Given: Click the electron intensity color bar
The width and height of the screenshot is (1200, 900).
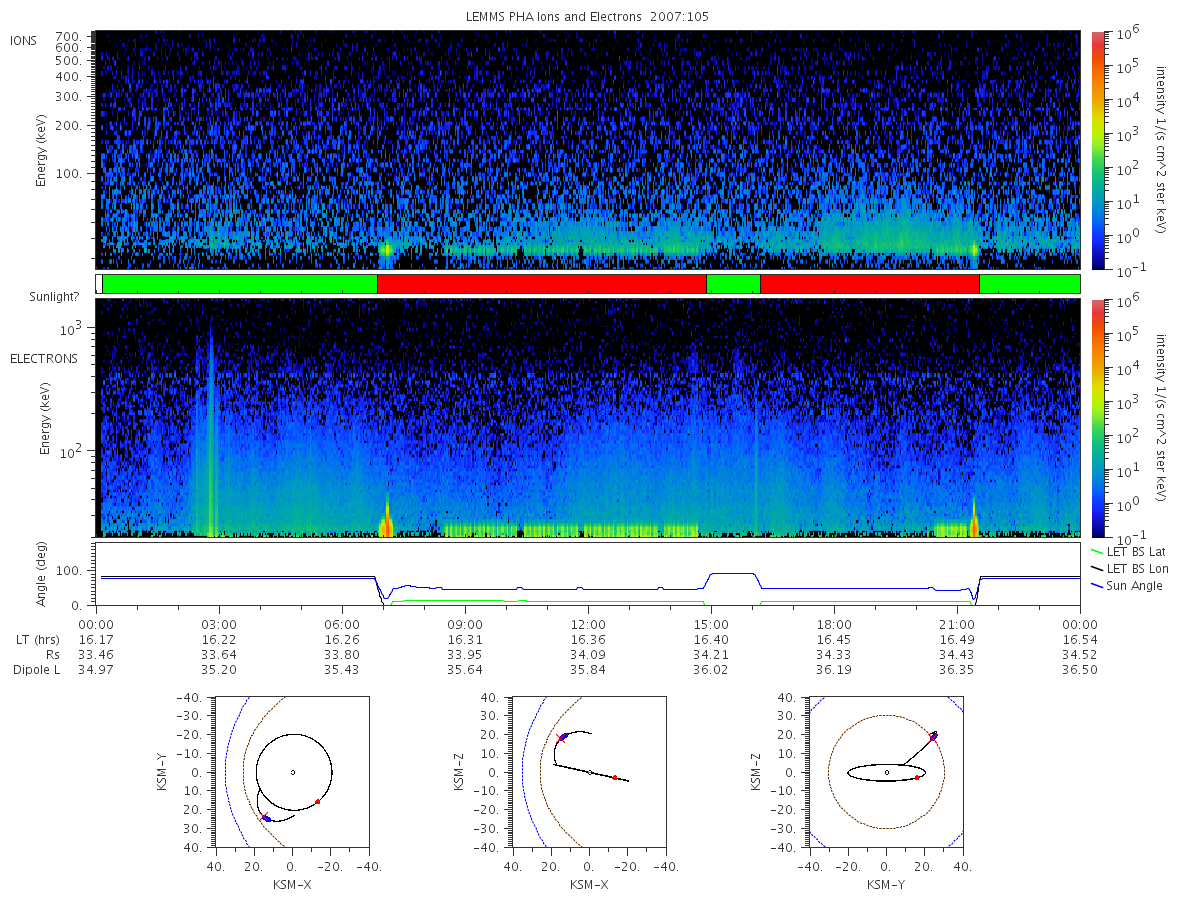Looking at the screenshot, I should (x=1097, y=418).
